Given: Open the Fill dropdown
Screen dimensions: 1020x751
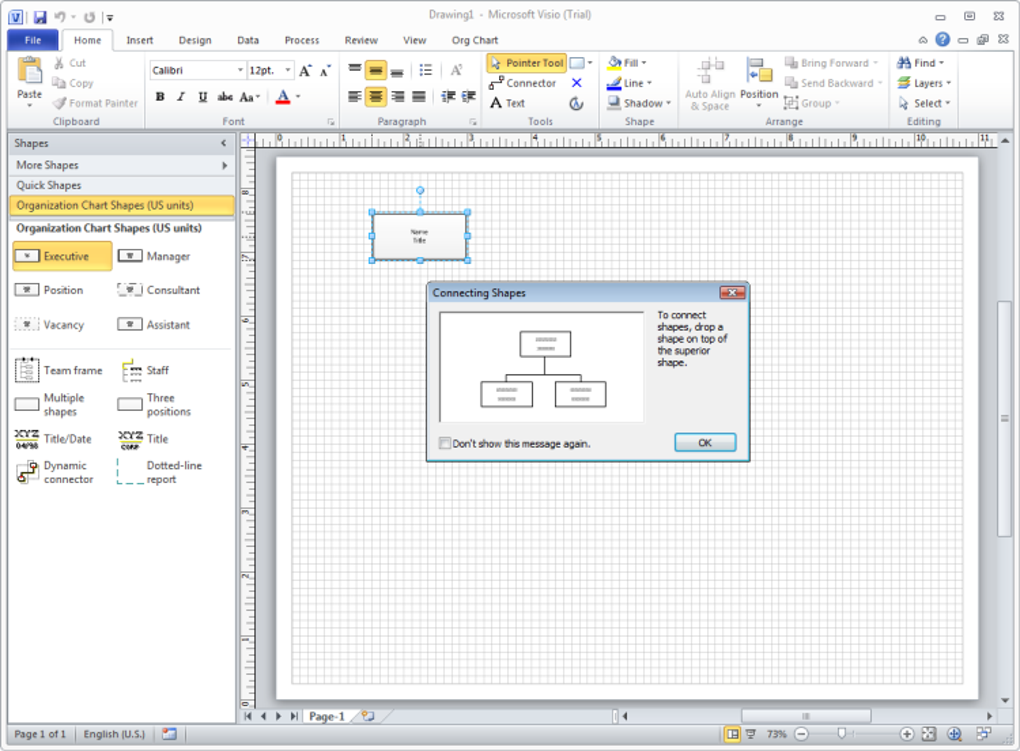Looking at the screenshot, I should point(628,62).
